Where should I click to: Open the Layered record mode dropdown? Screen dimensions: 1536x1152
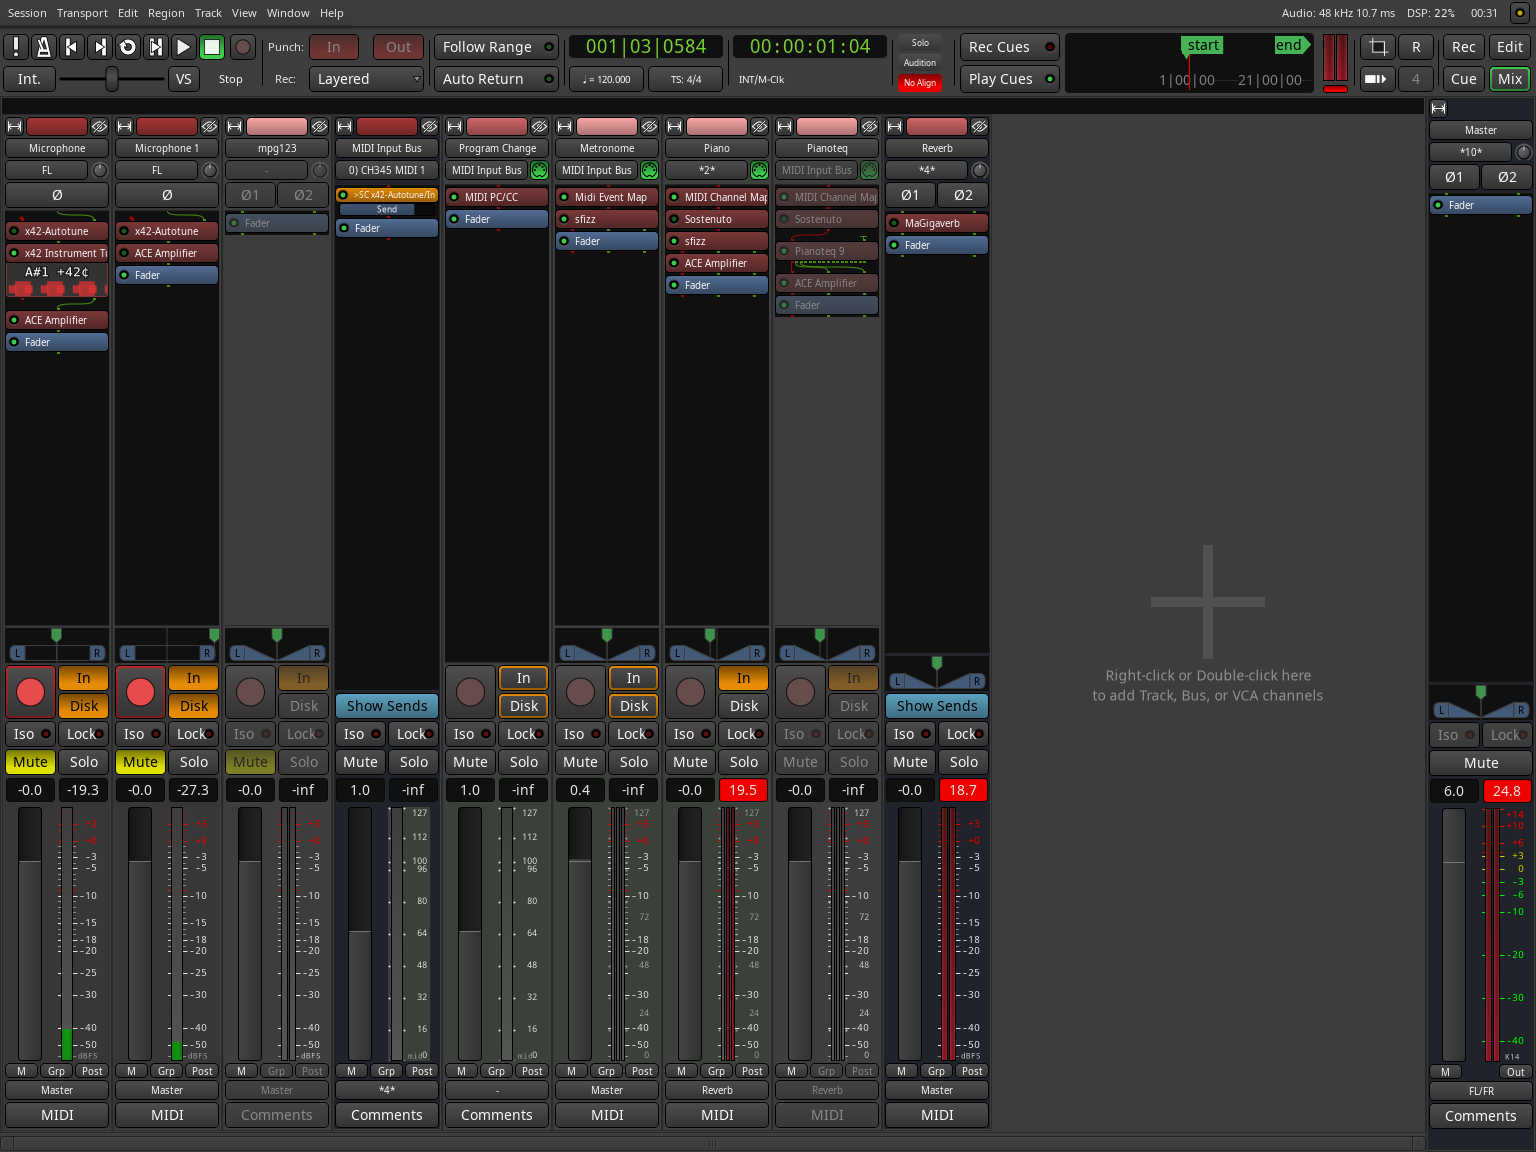pos(366,79)
